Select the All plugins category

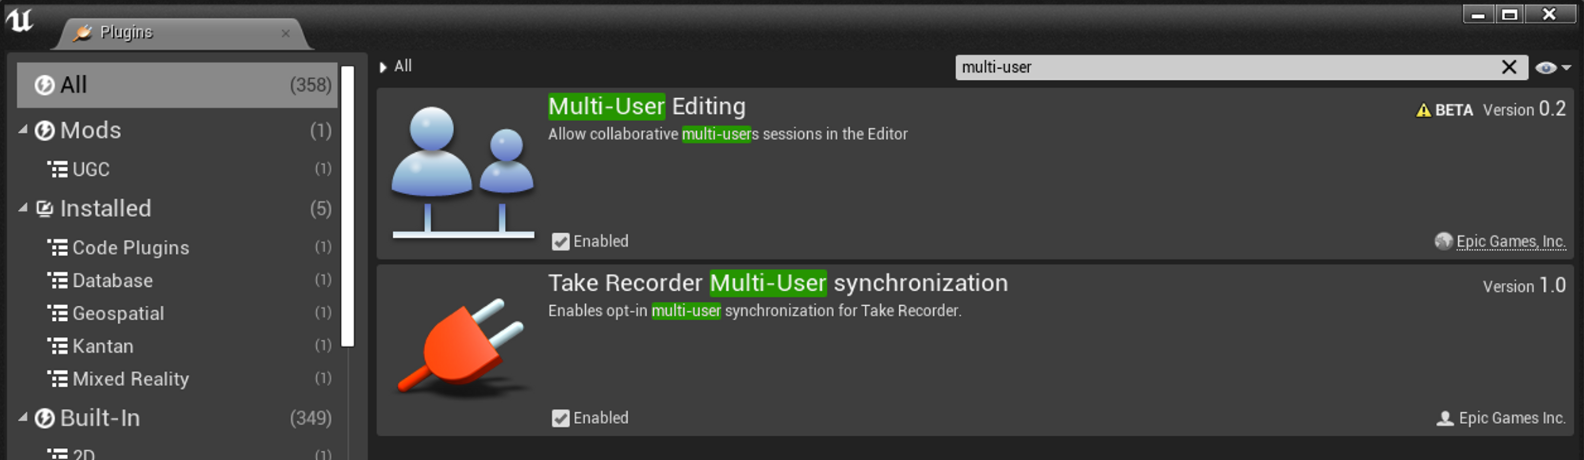point(177,85)
